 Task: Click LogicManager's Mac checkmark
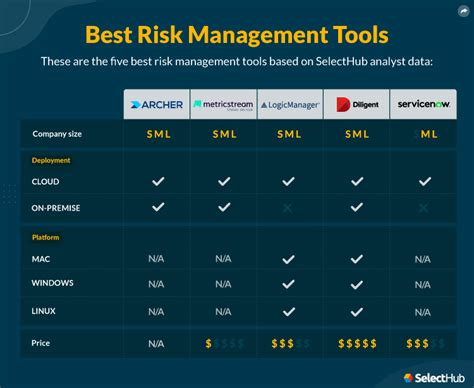[288, 259]
